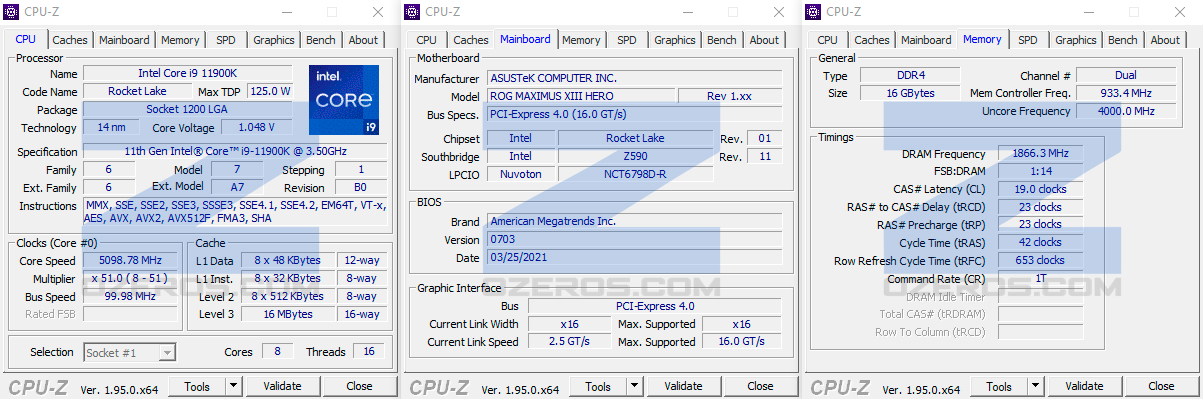1203x399 pixels.
Task: Click the Package field Socket 1200 LGA
Action: [188, 109]
